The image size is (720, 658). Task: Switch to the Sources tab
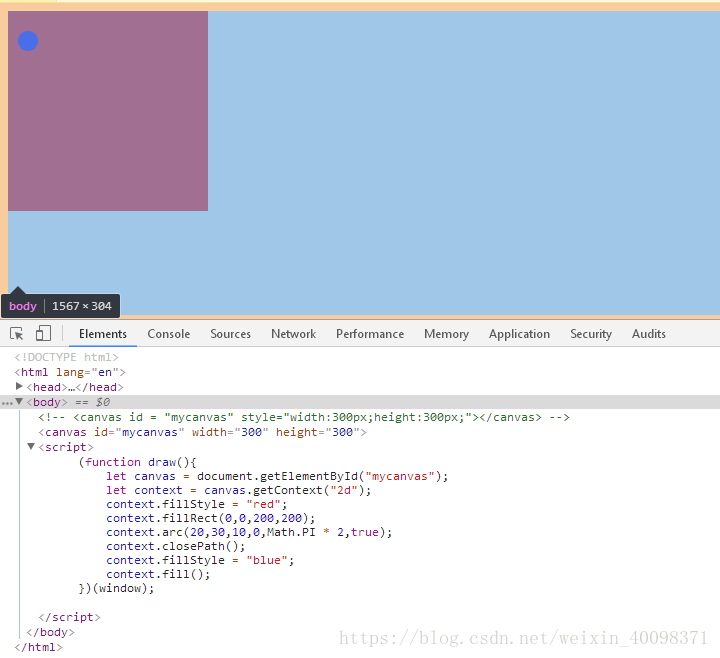(231, 334)
